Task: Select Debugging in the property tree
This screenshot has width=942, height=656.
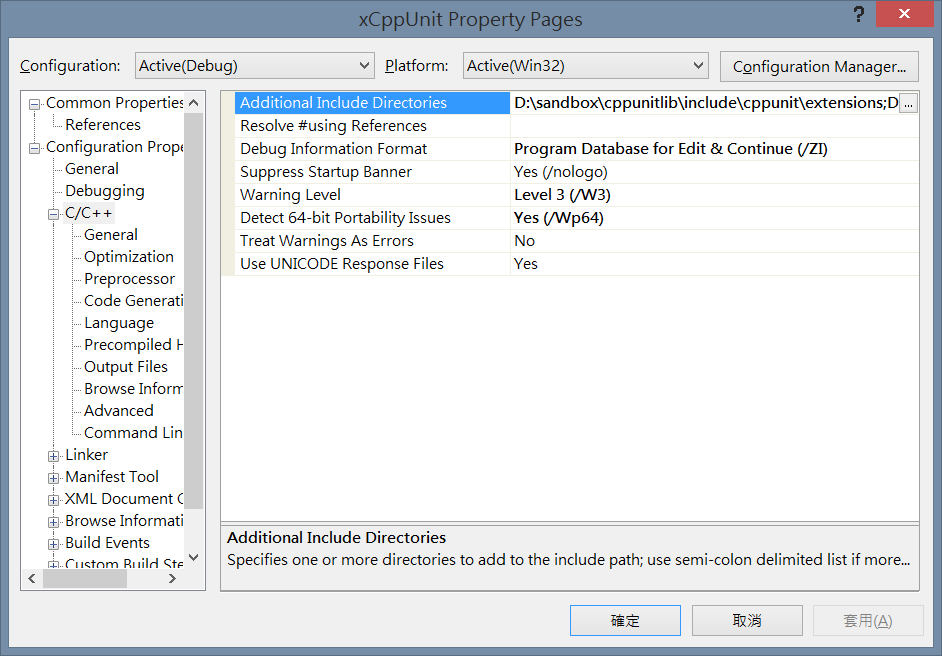Action: click(x=105, y=191)
